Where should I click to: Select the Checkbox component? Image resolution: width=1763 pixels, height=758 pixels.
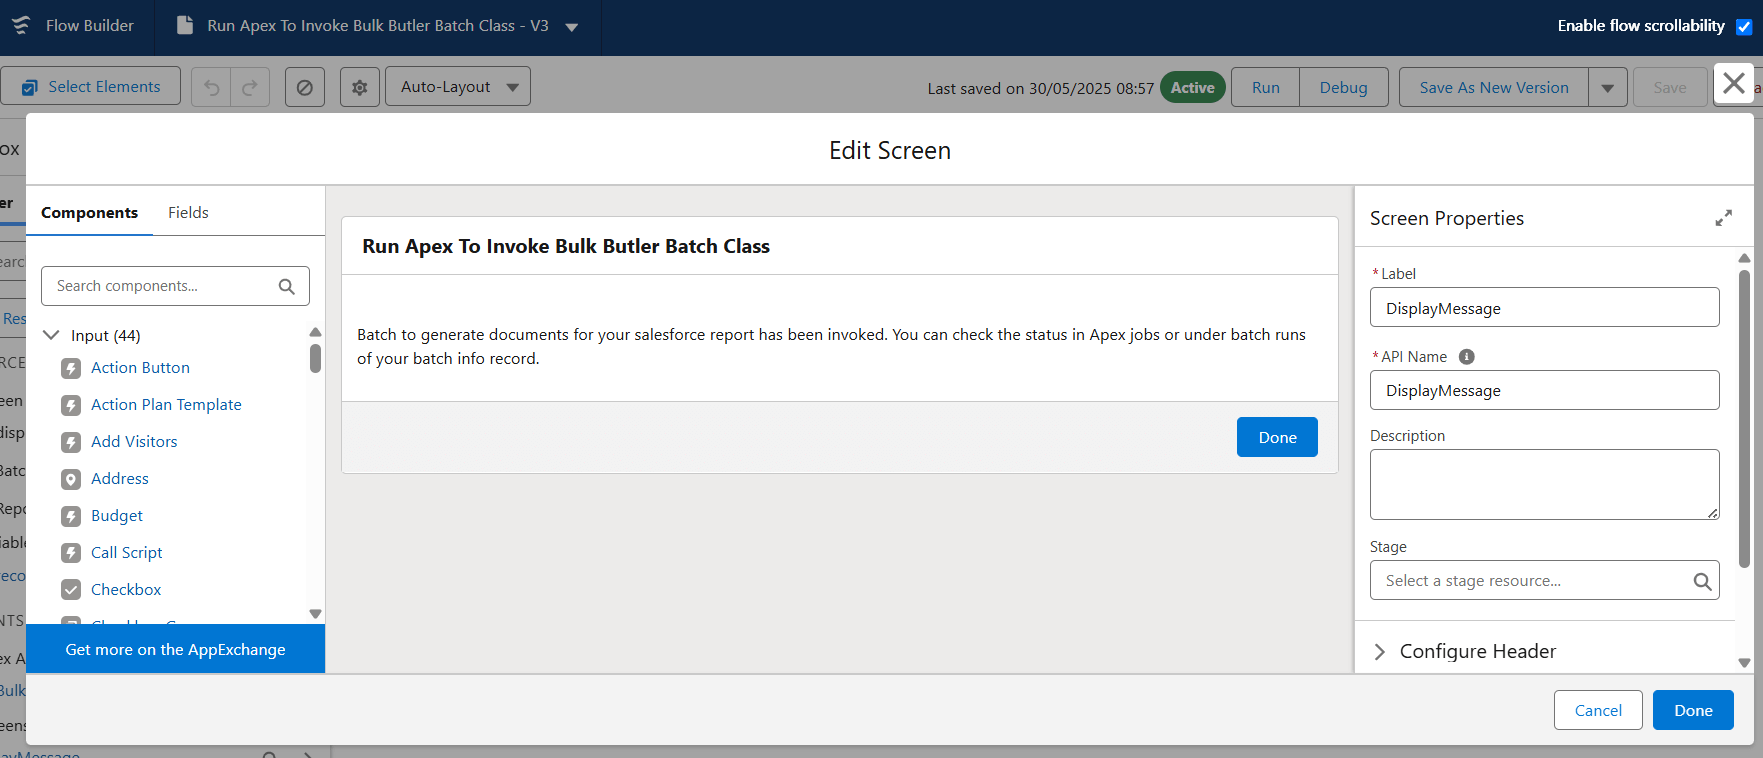(126, 589)
